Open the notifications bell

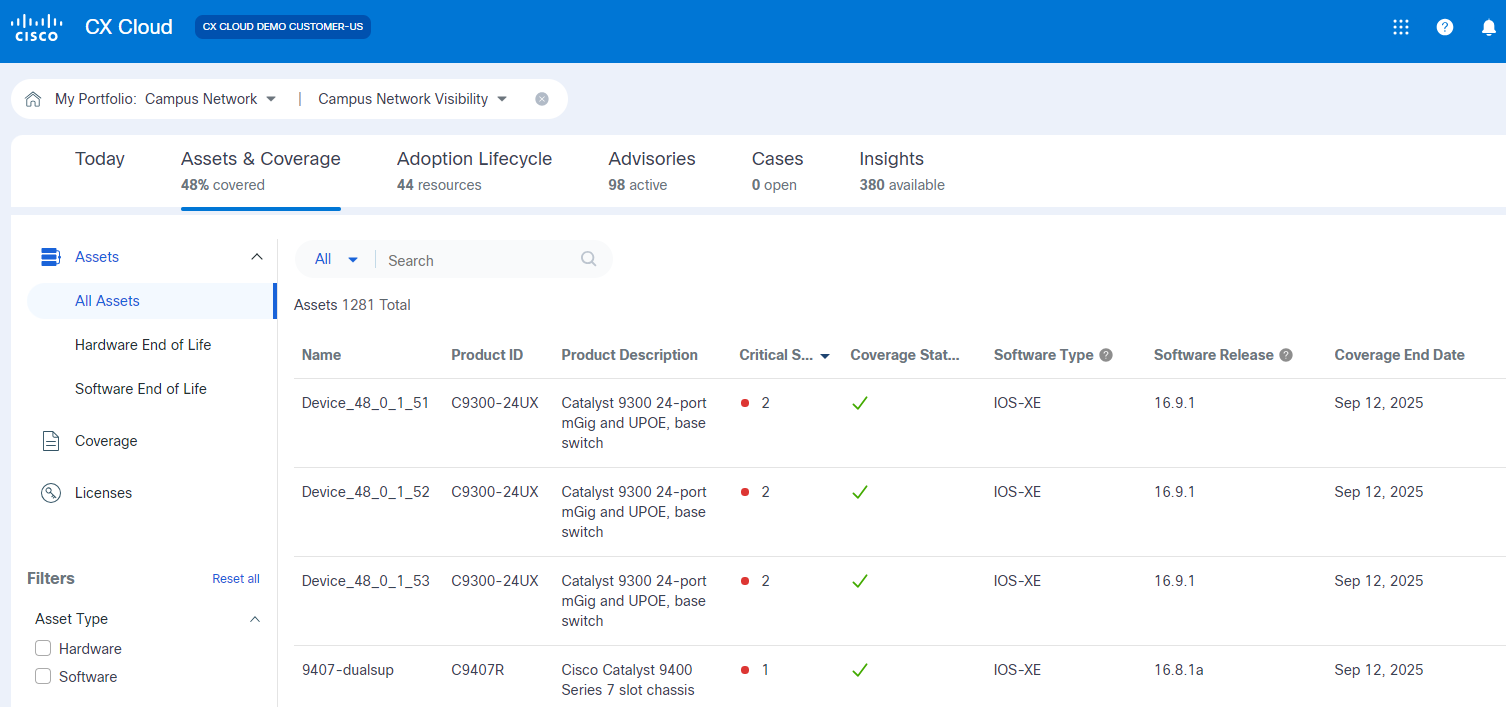point(1489,27)
